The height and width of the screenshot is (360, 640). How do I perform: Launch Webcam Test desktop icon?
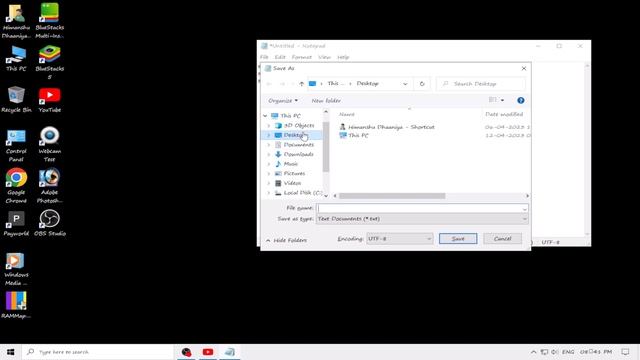49,144
